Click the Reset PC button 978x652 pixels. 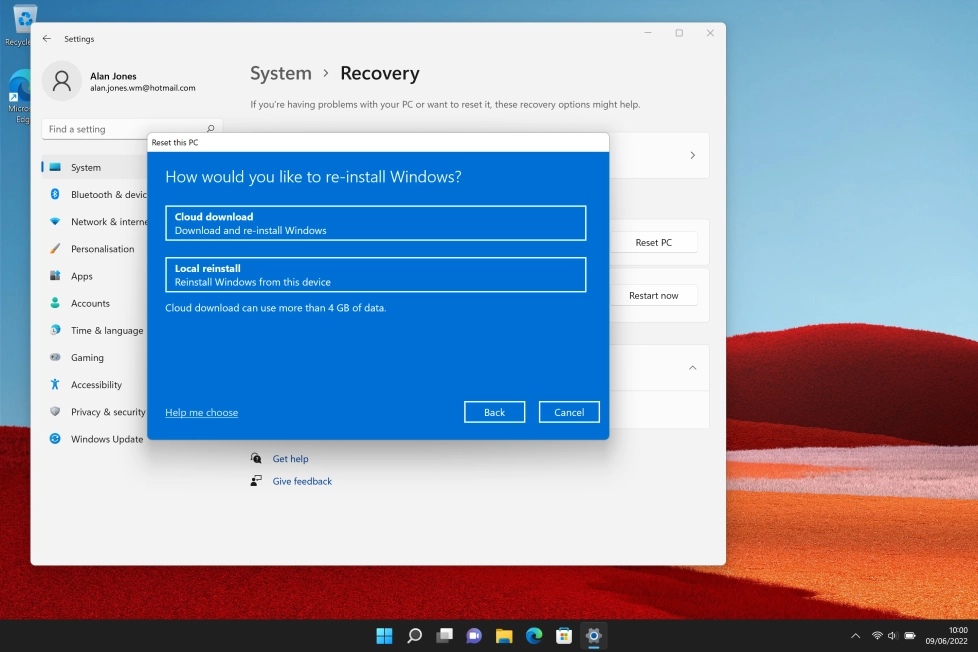655,242
